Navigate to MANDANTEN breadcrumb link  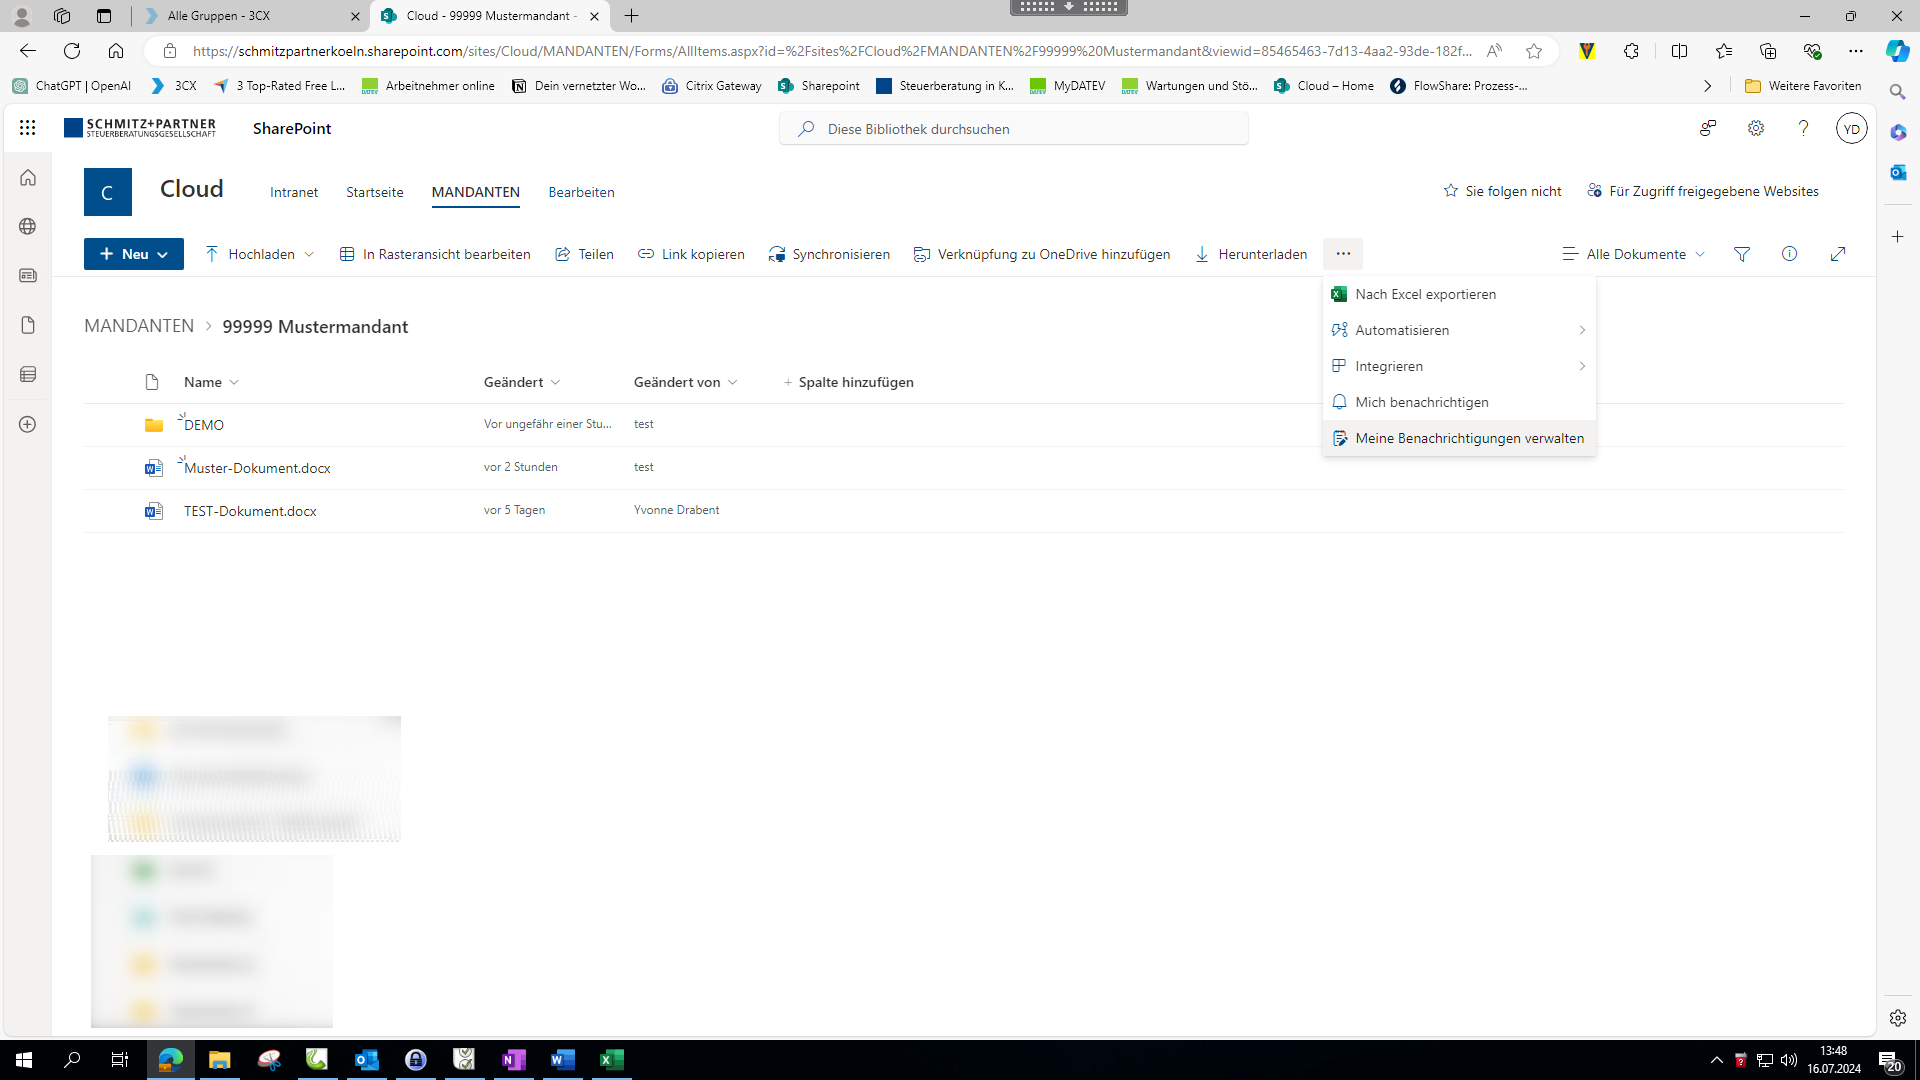click(139, 326)
